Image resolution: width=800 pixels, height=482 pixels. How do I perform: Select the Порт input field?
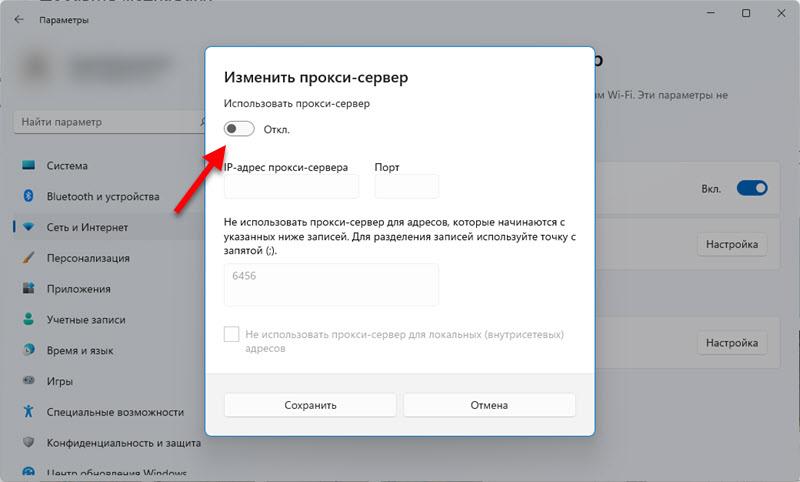pos(407,186)
